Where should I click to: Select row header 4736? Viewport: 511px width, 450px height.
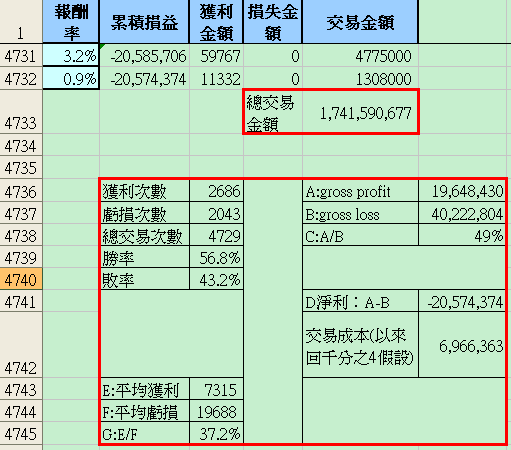click(x=21, y=190)
